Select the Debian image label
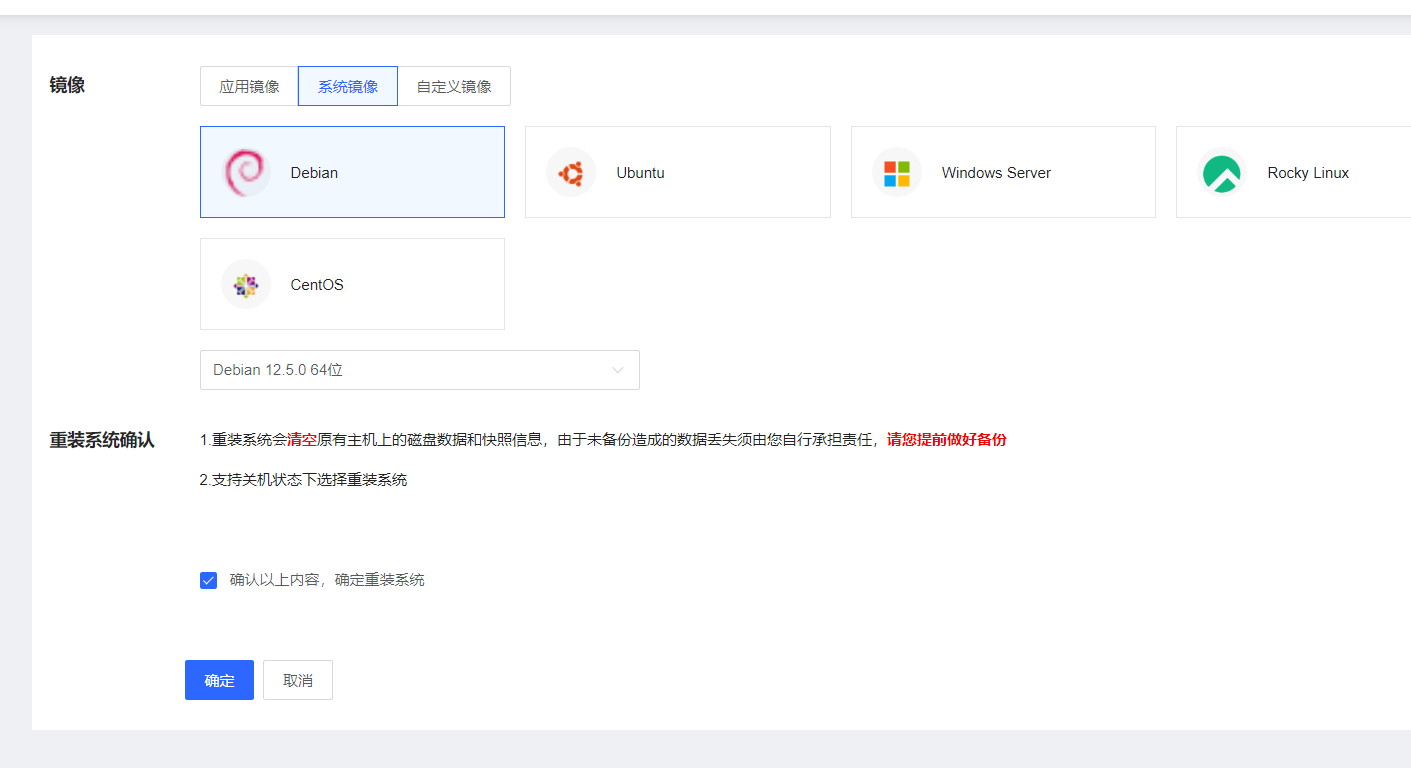 [x=314, y=173]
